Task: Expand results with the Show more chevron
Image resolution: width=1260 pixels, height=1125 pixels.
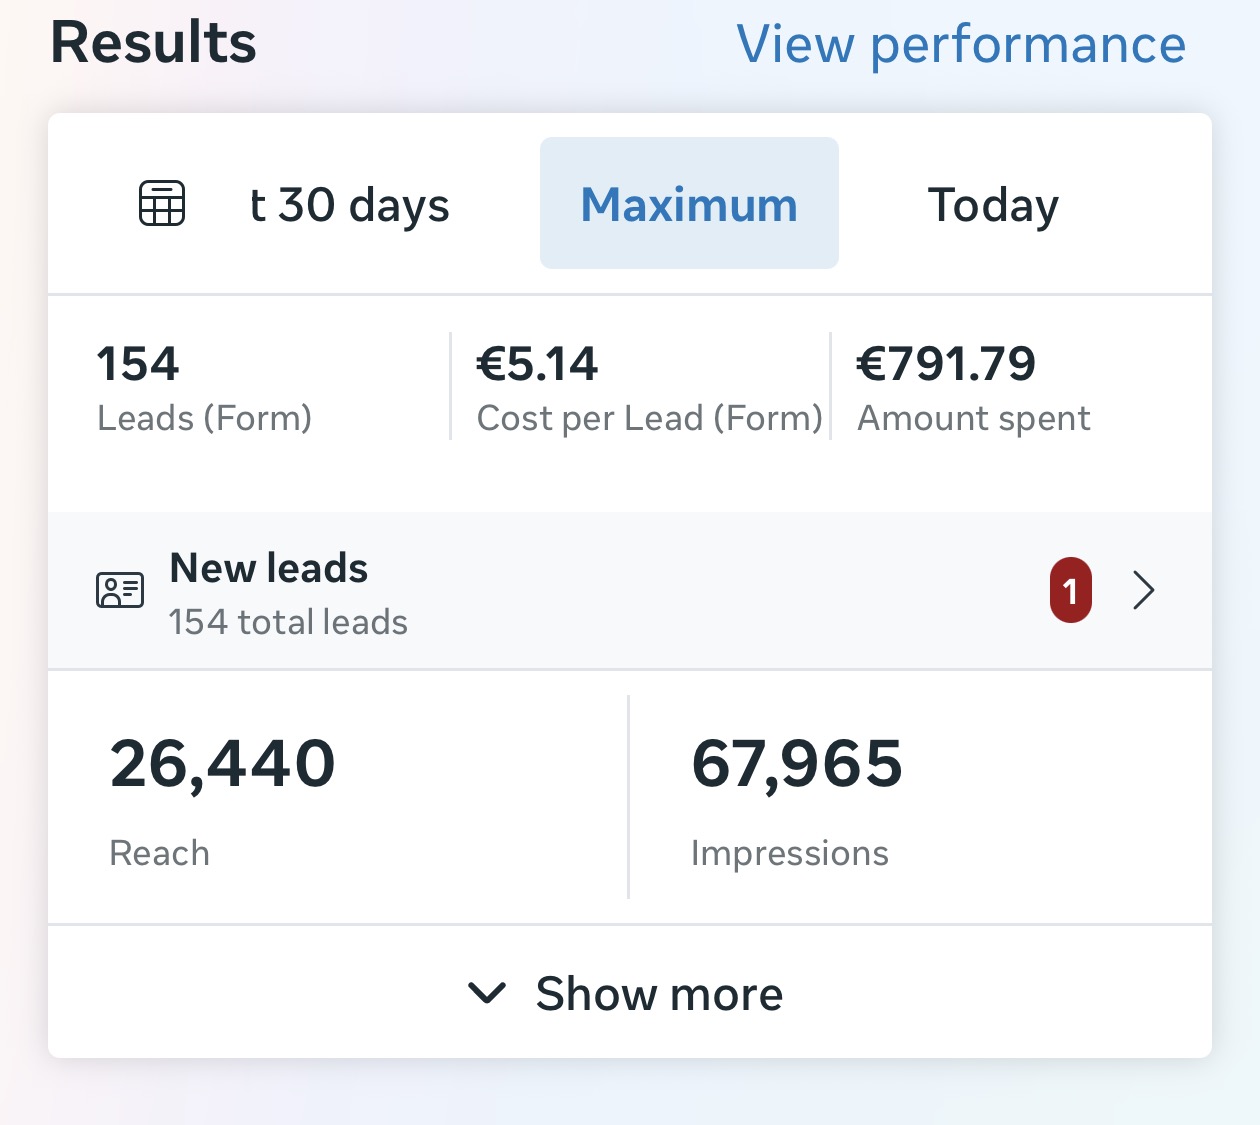Action: [x=487, y=993]
